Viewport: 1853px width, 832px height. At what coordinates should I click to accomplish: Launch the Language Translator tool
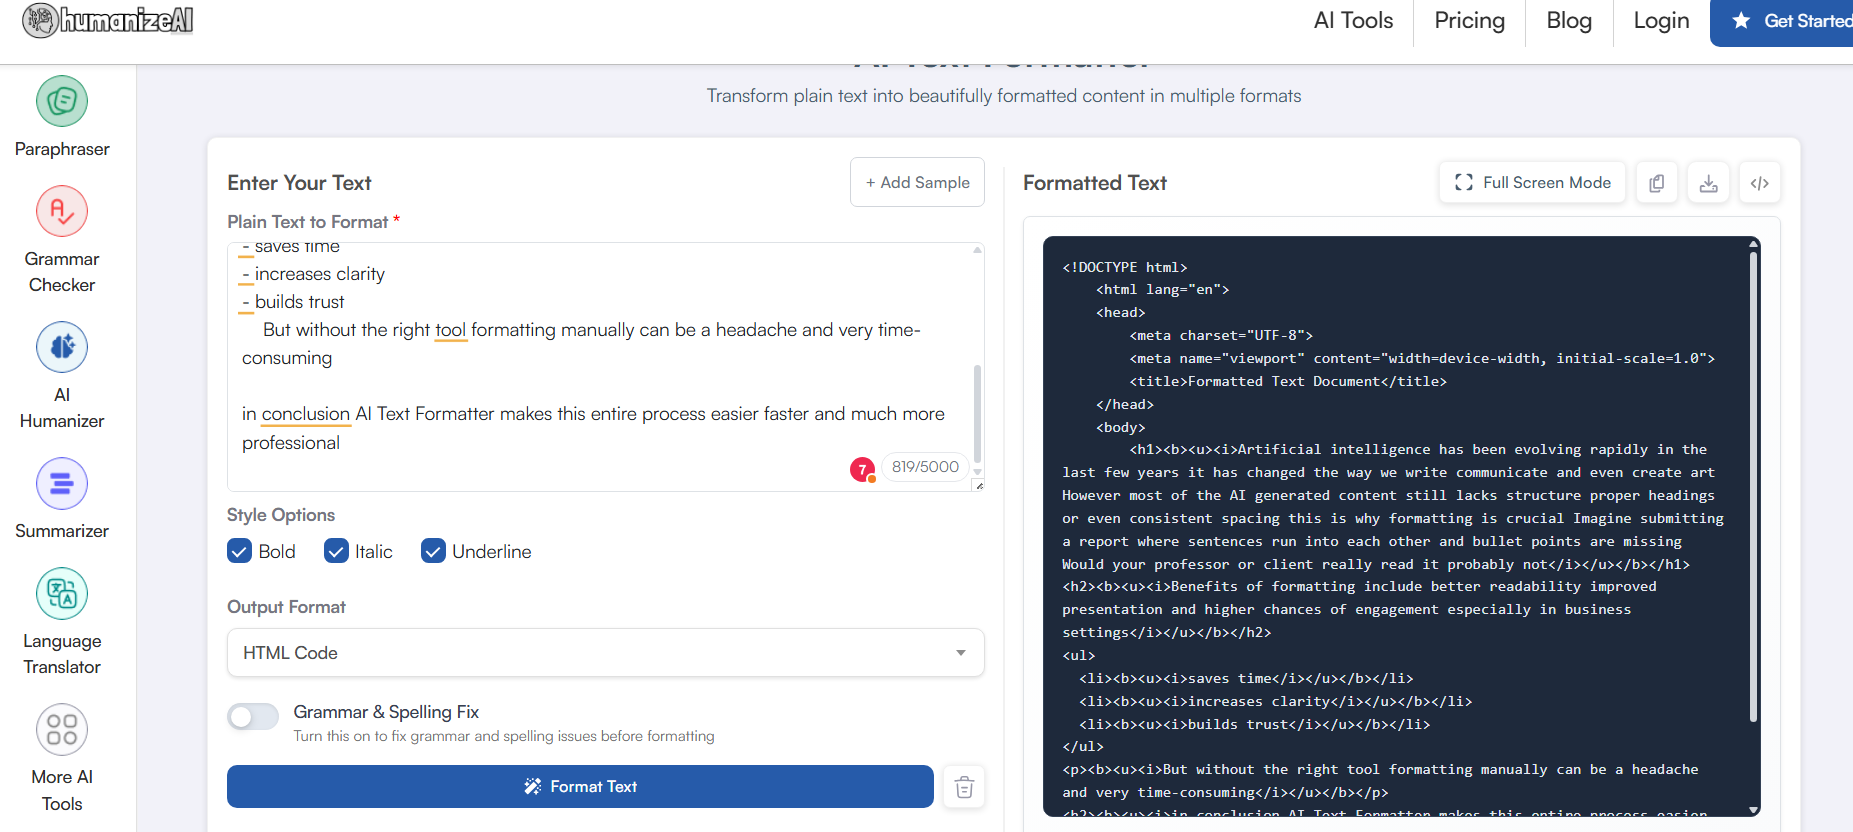point(62,594)
